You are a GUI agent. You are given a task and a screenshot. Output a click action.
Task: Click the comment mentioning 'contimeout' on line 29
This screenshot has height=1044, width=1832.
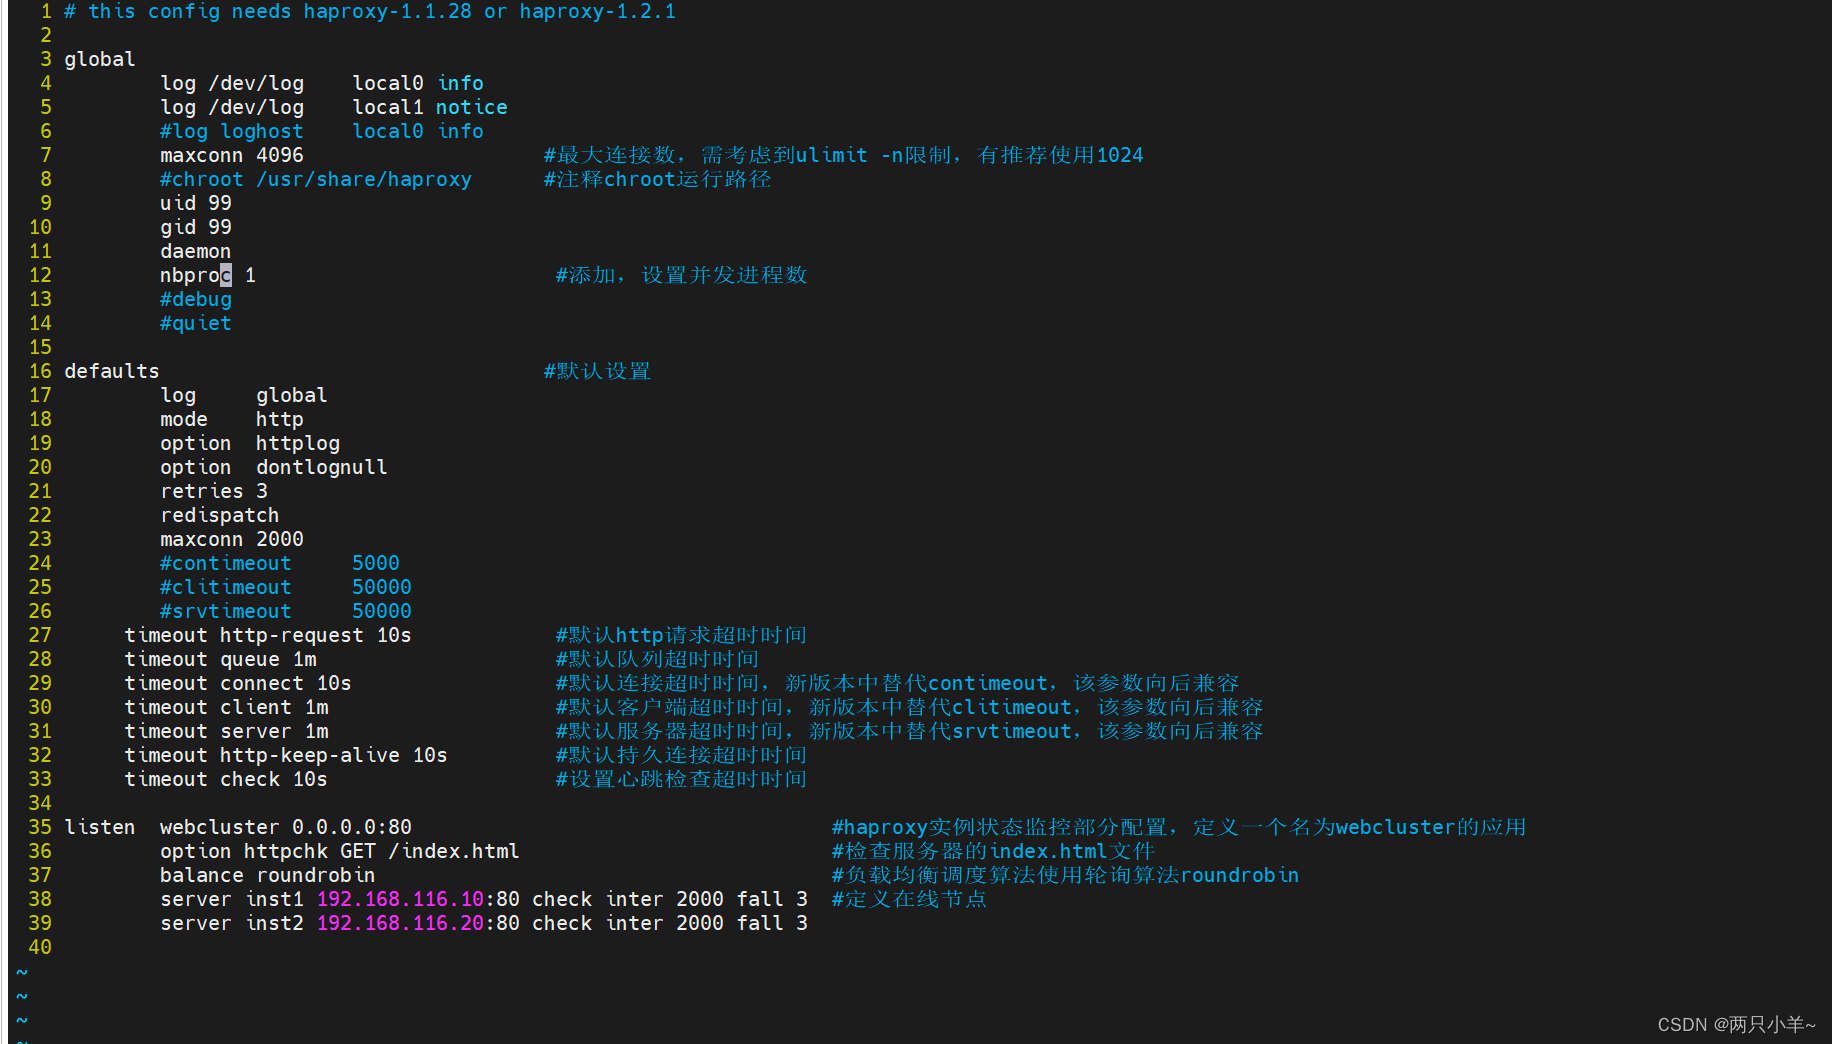897,683
